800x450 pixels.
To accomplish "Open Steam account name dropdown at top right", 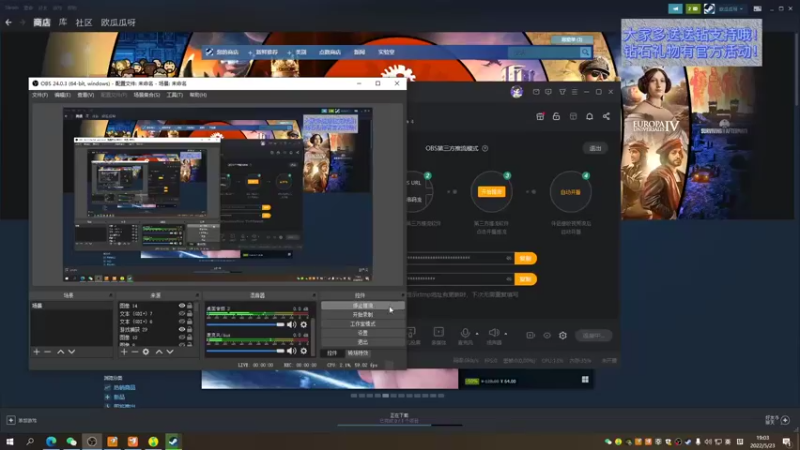I will pyautogui.click(x=731, y=9).
